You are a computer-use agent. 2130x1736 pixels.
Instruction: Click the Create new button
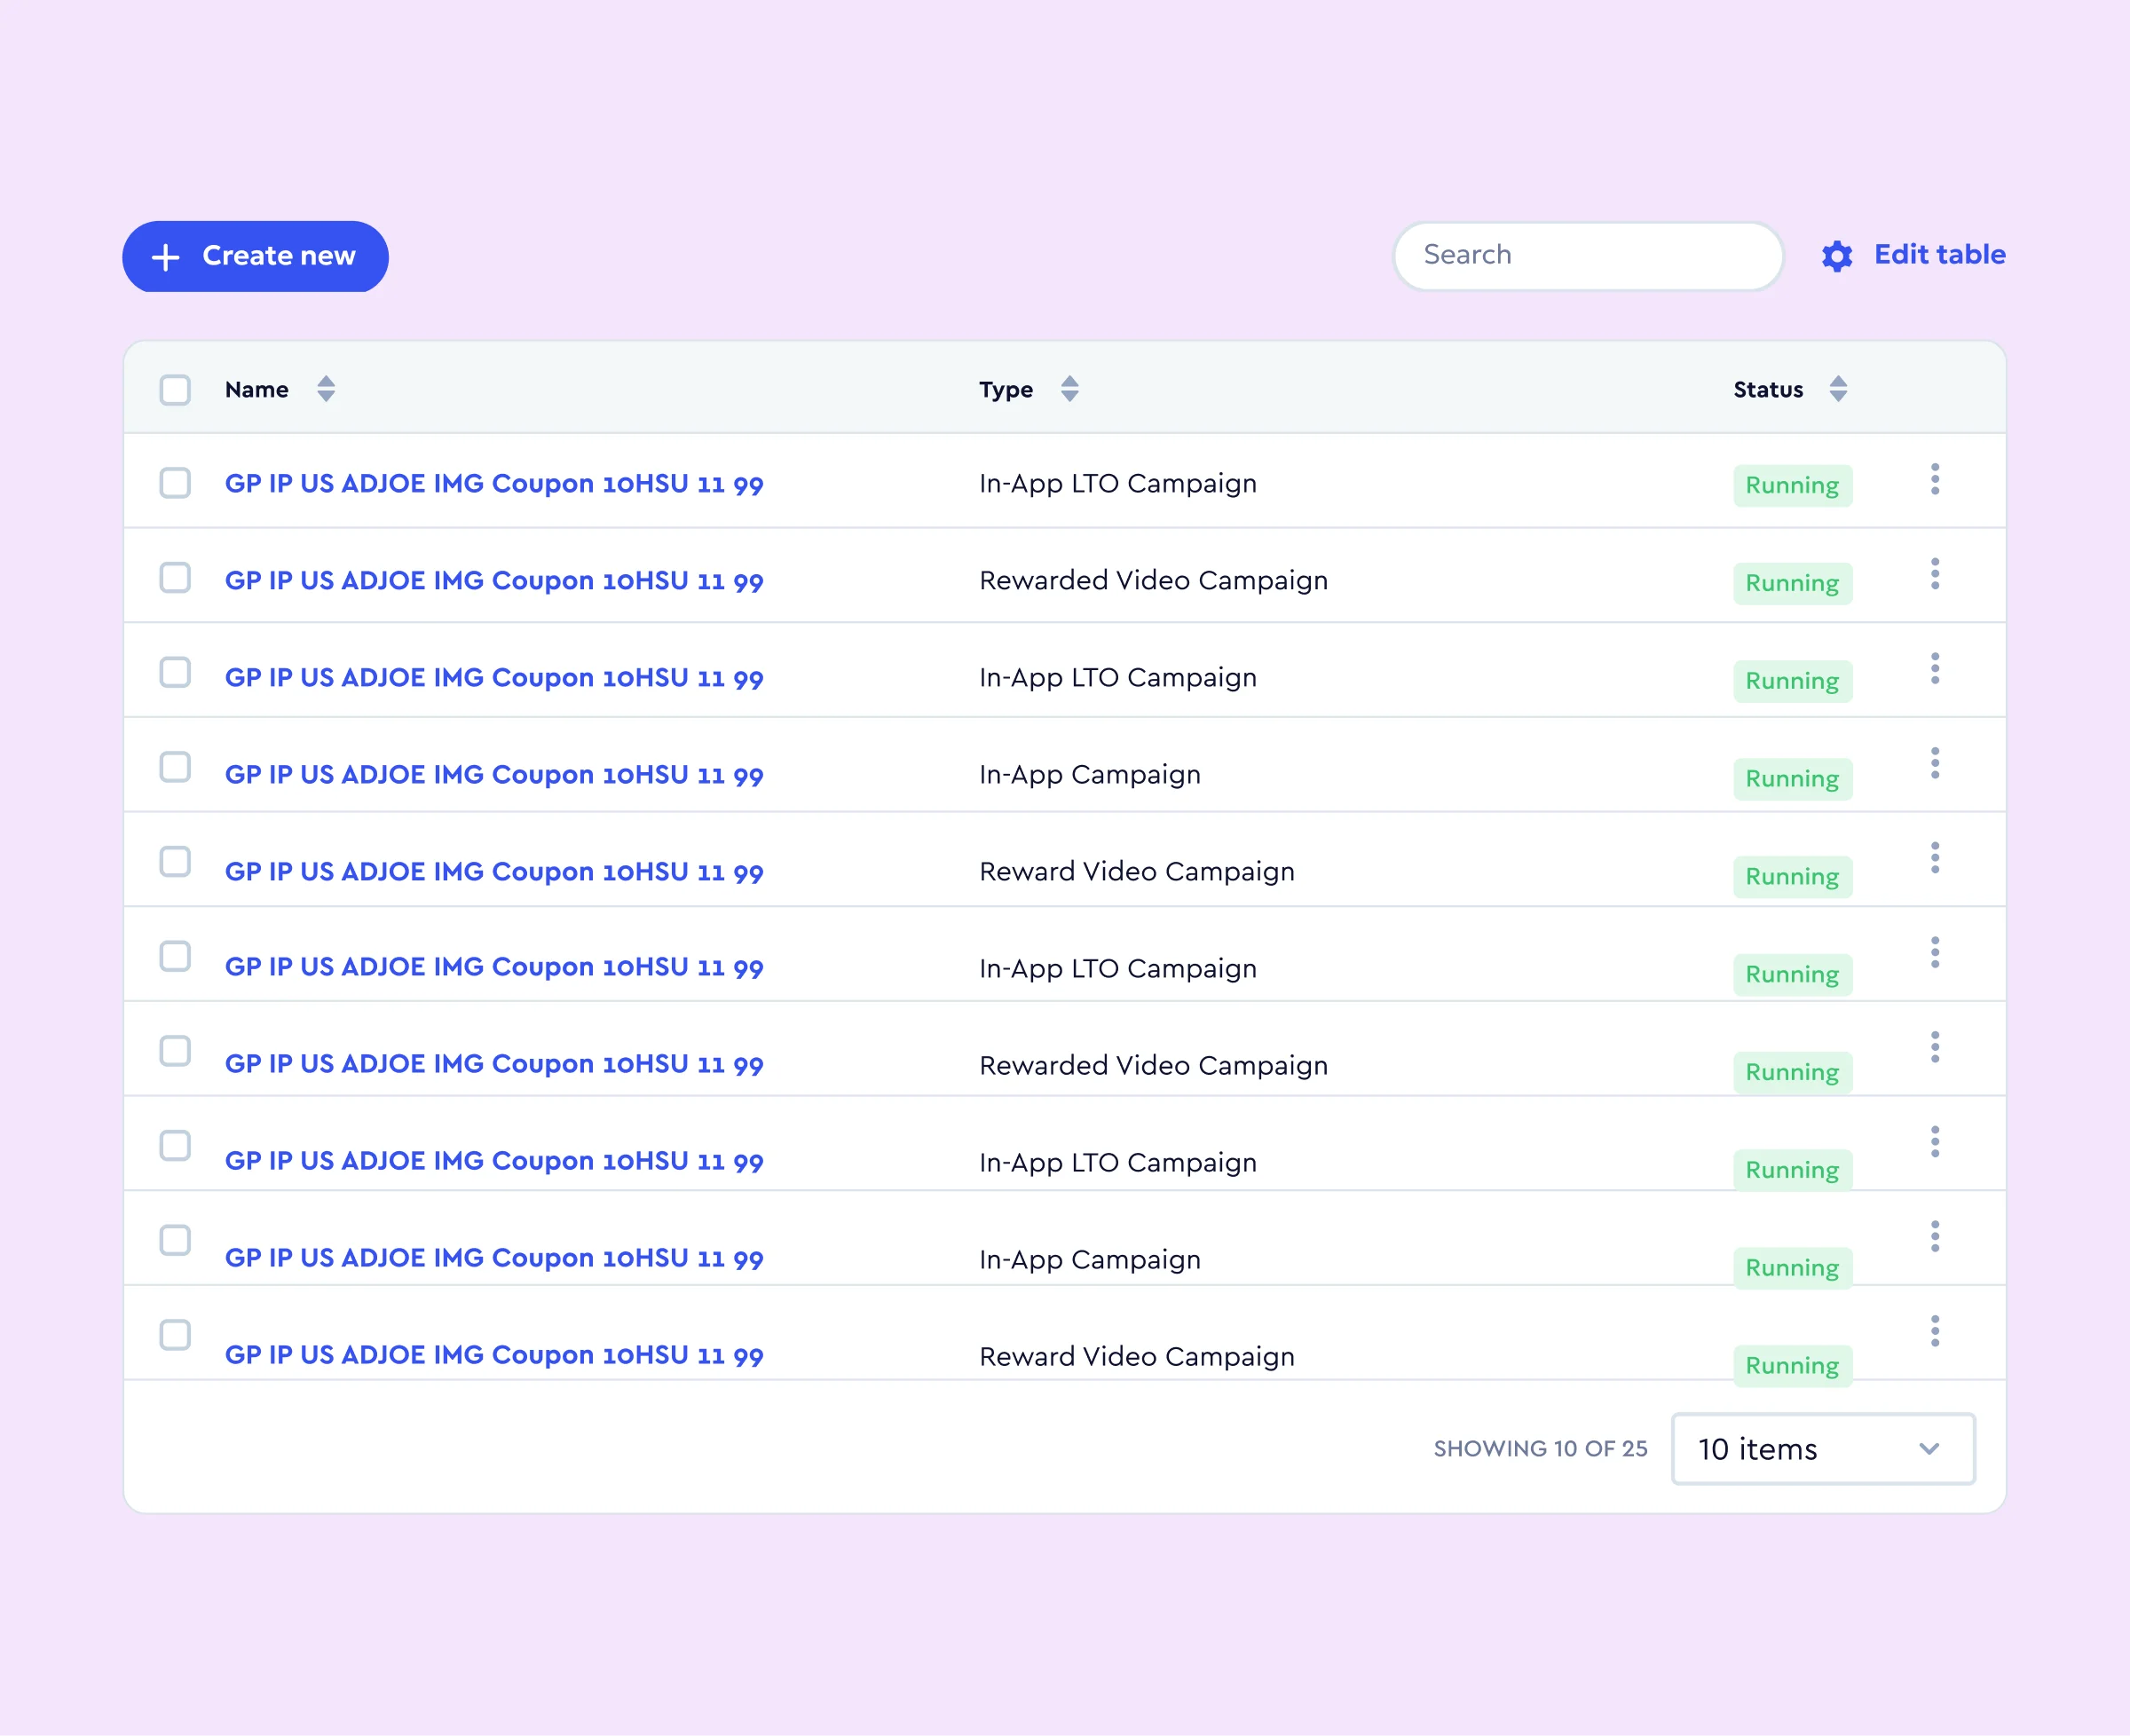pyautogui.click(x=255, y=257)
